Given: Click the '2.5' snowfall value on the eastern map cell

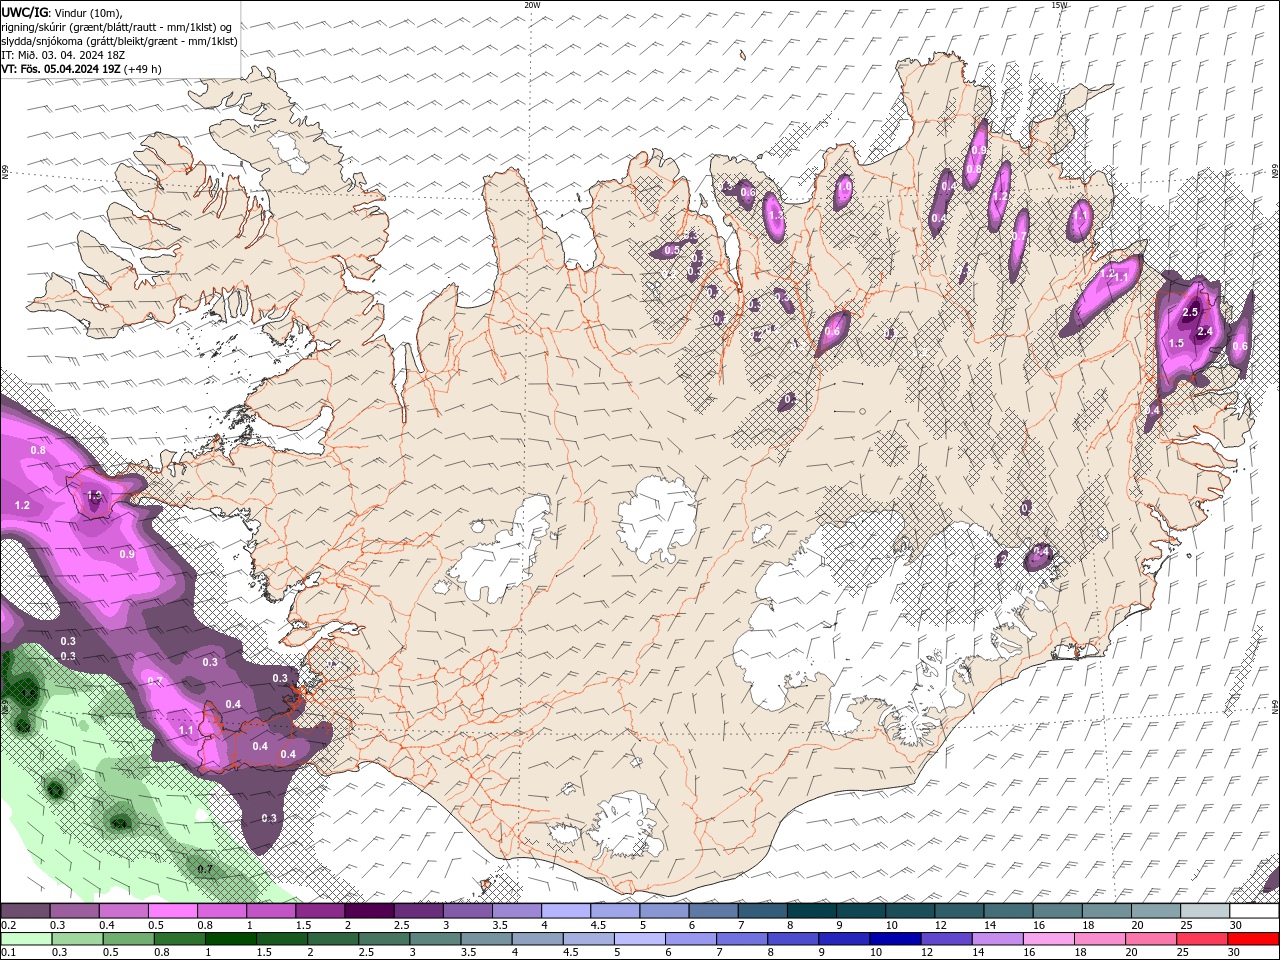Looking at the screenshot, I should pyautogui.click(x=1190, y=313).
